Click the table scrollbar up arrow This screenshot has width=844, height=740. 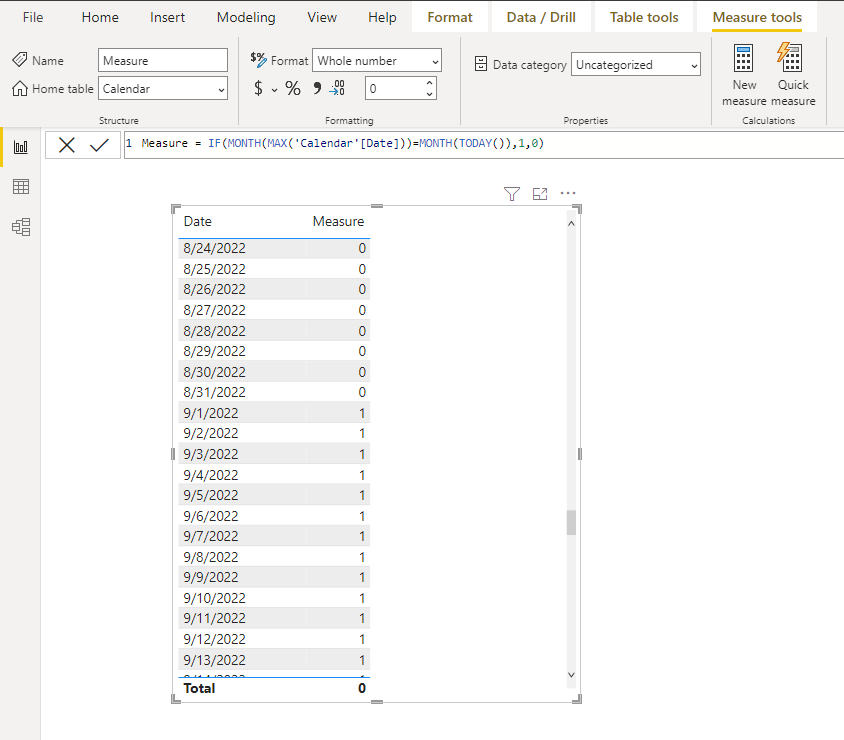click(571, 223)
